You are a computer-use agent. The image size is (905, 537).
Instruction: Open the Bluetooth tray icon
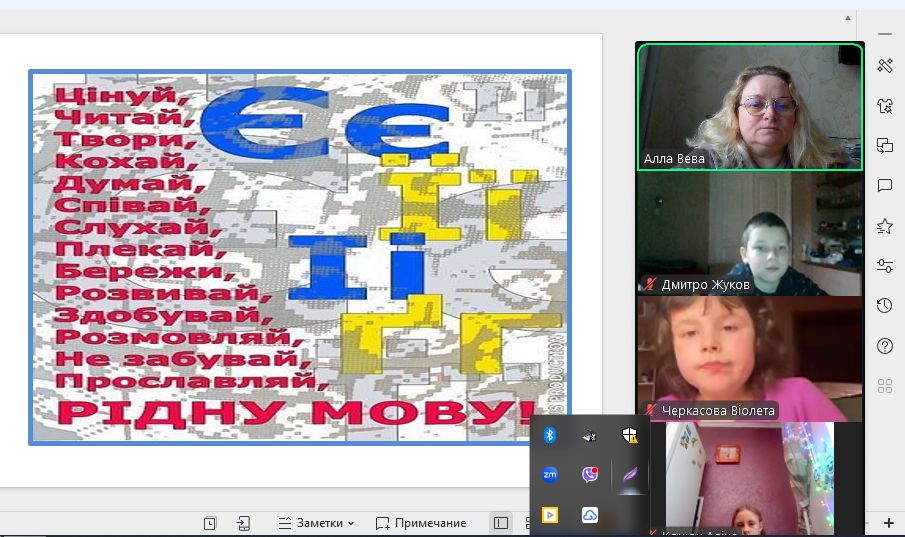[x=550, y=435]
